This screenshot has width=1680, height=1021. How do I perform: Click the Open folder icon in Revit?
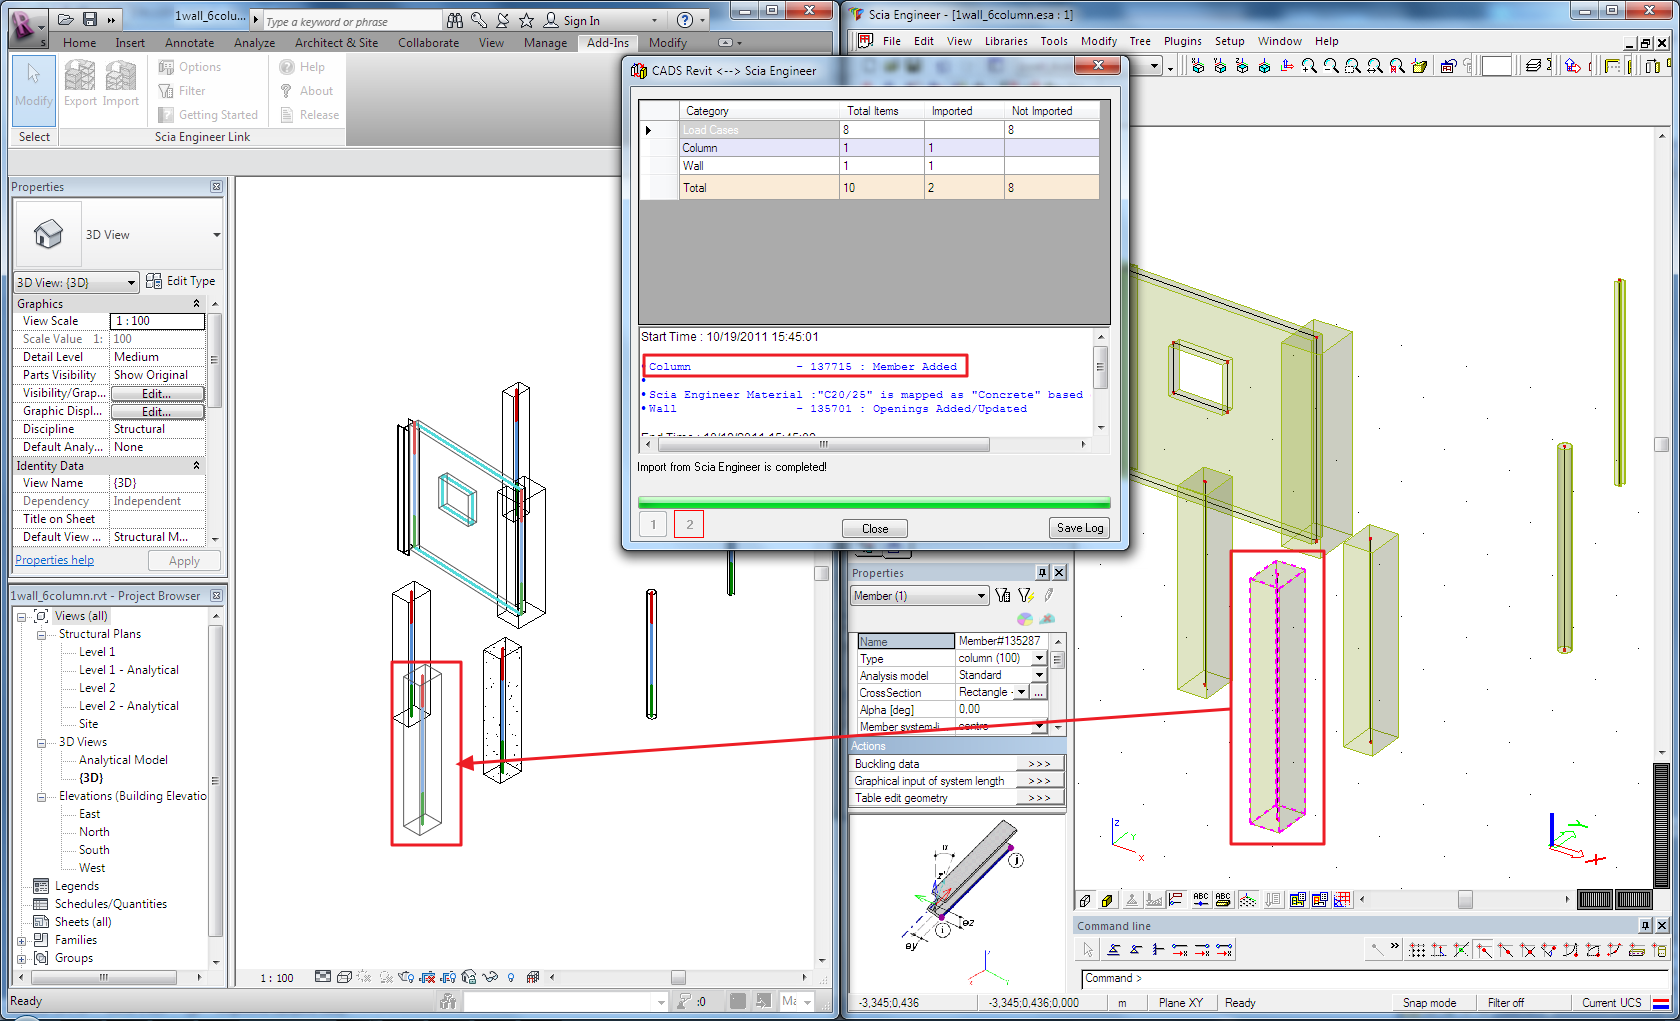pyautogui.click(x=66, y=19)
